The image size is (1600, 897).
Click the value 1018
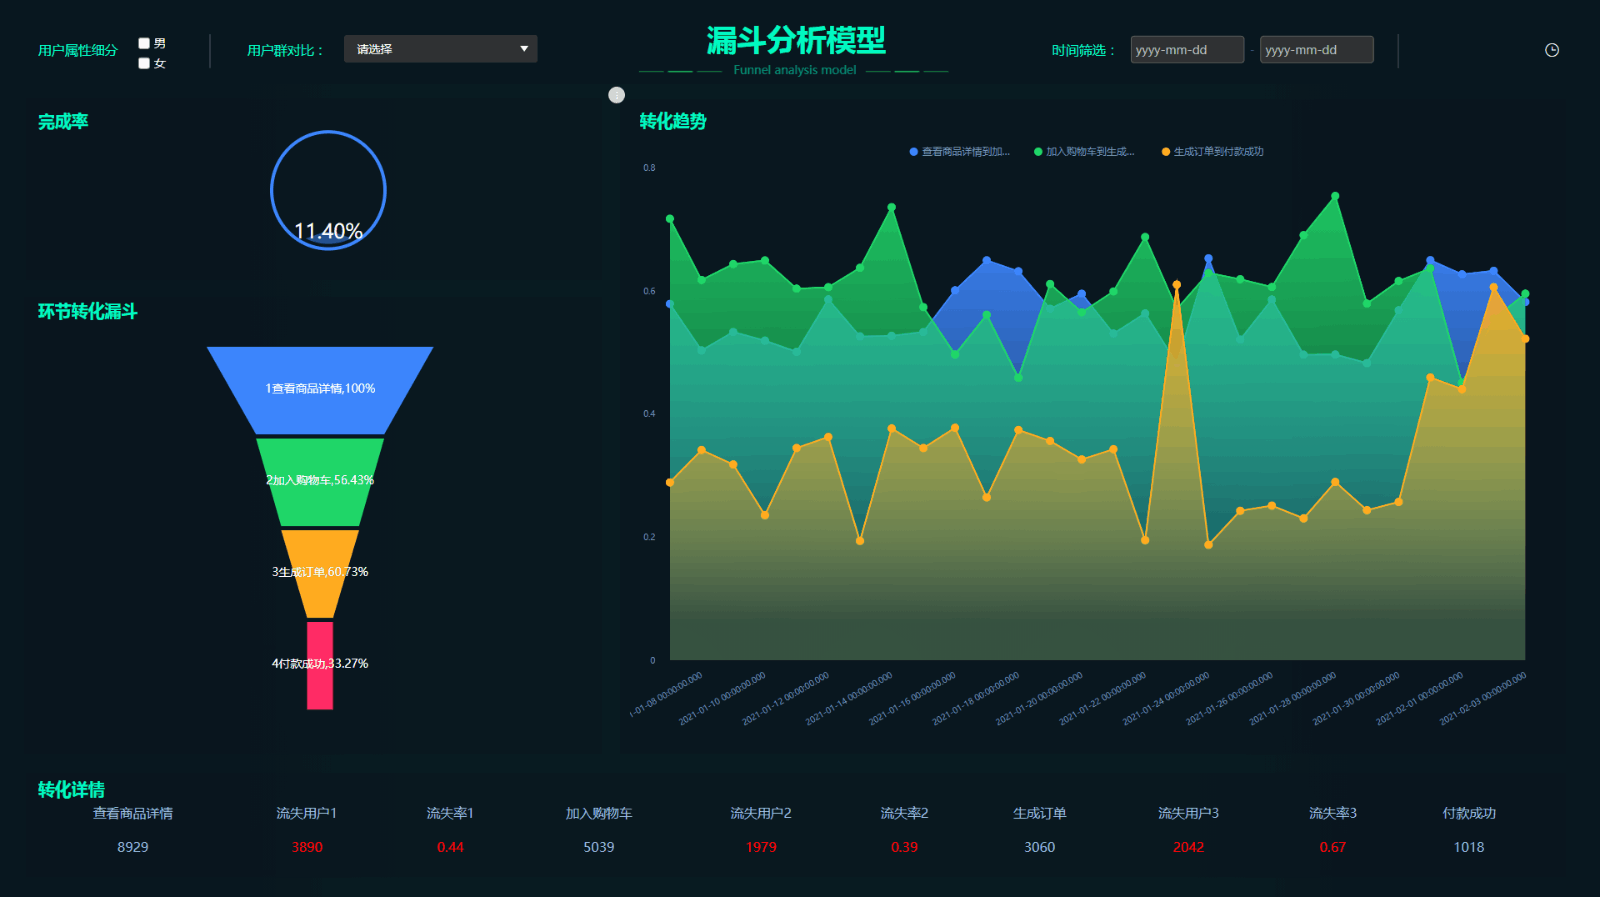[x=1469, y=847]
